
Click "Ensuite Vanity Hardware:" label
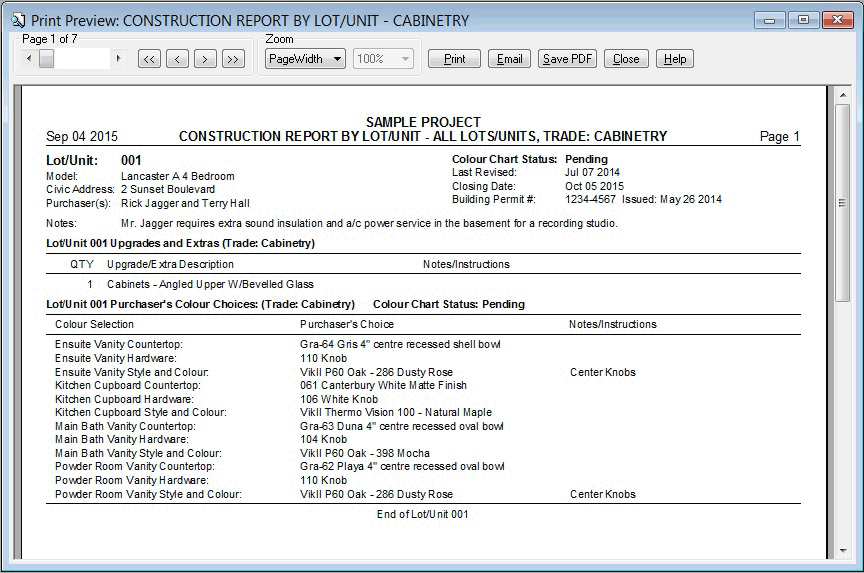pyautogui.click(x=116, y=358)
